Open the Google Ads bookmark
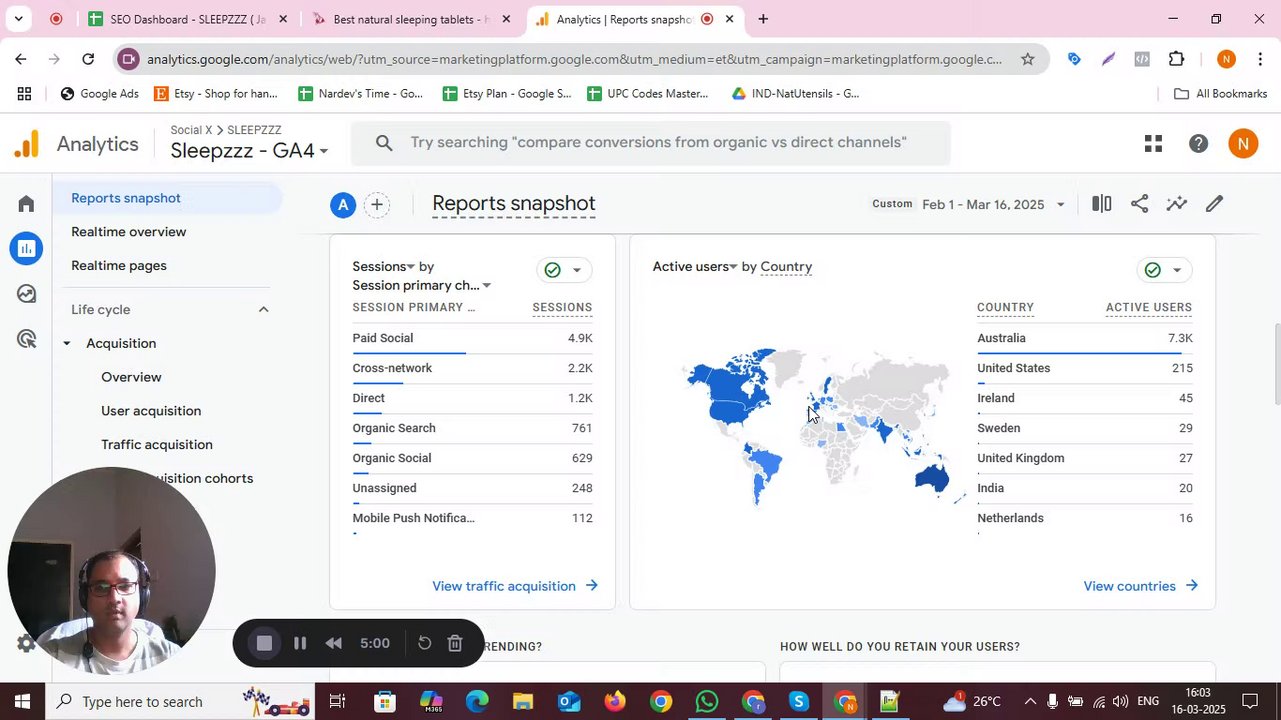 [x=99, y=94]
